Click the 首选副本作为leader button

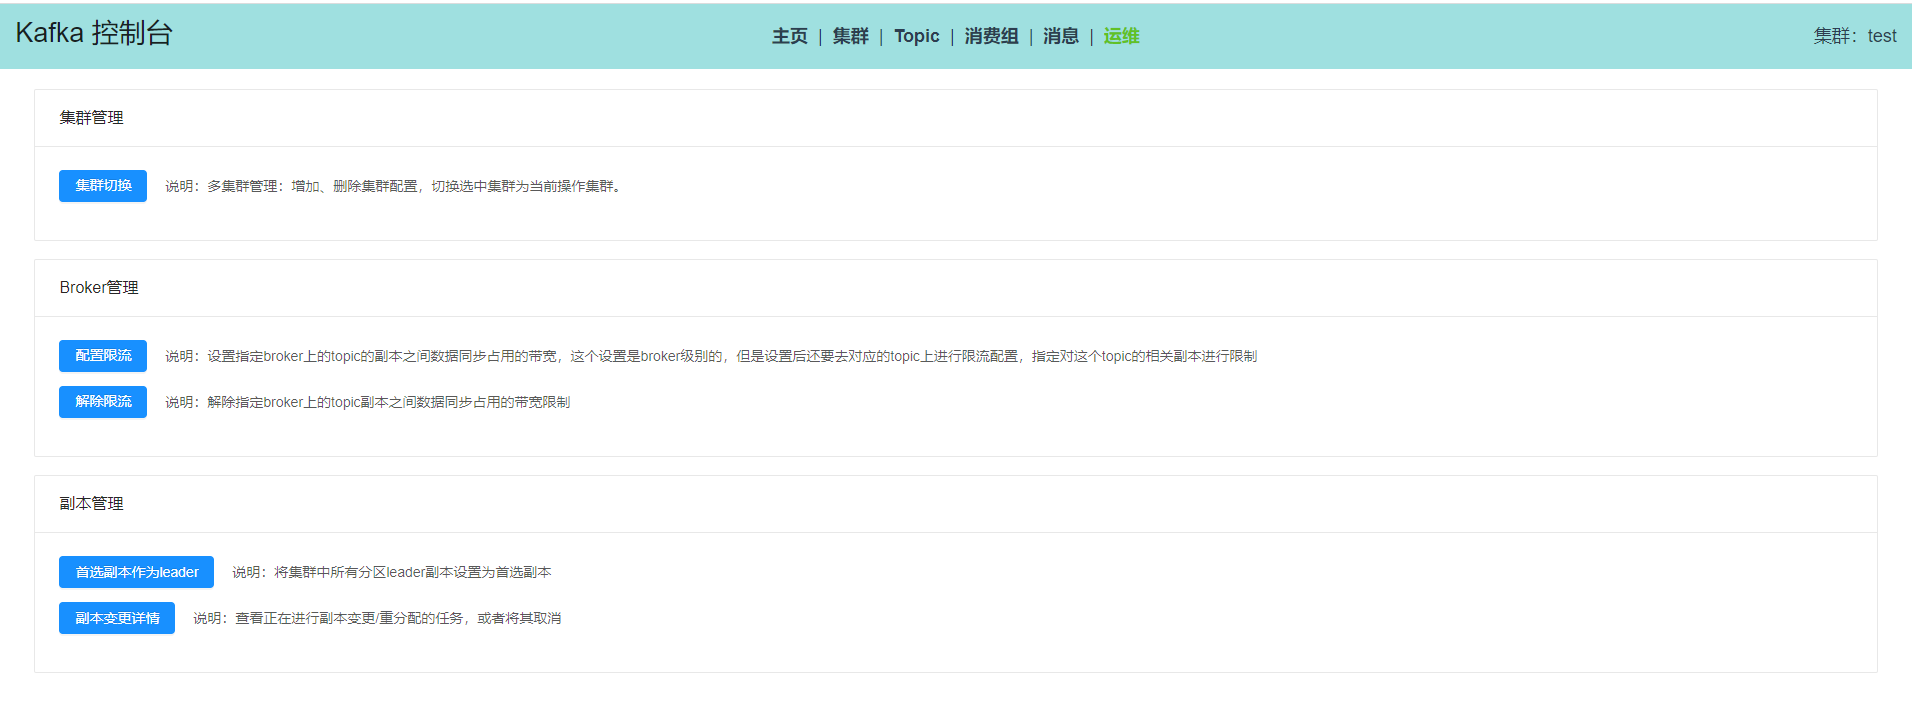pos(136,572)
